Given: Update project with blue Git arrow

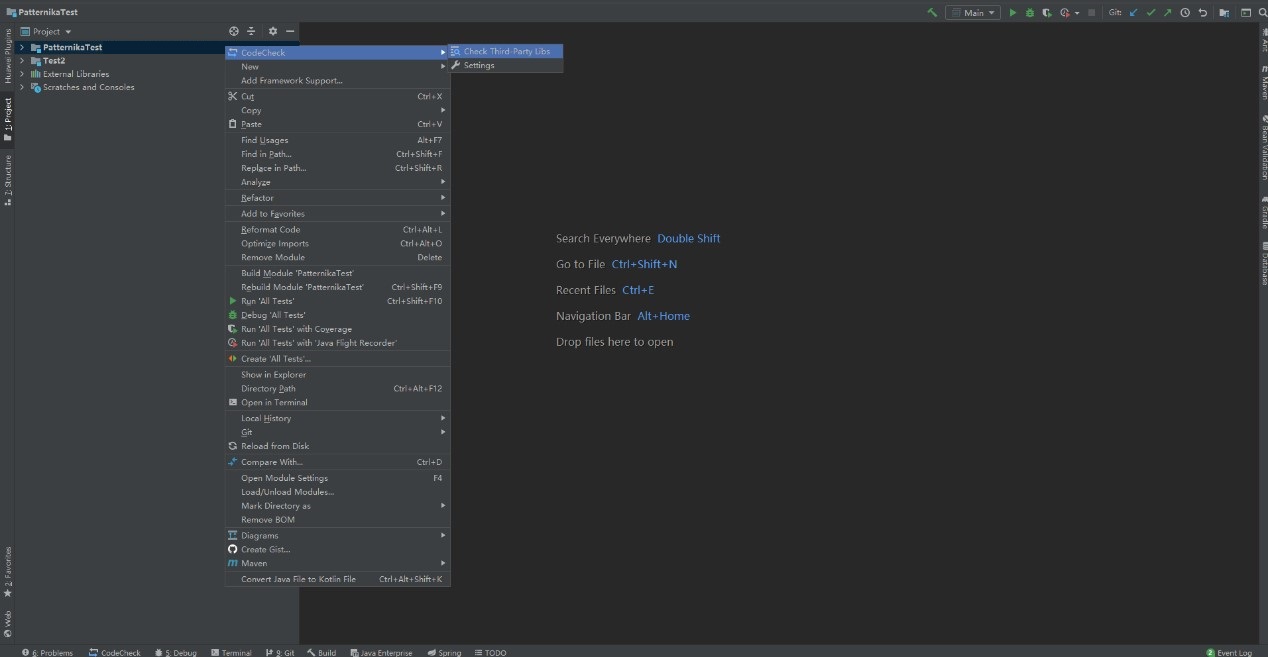Looking at the screenshot, I should tap(1133, 13).
